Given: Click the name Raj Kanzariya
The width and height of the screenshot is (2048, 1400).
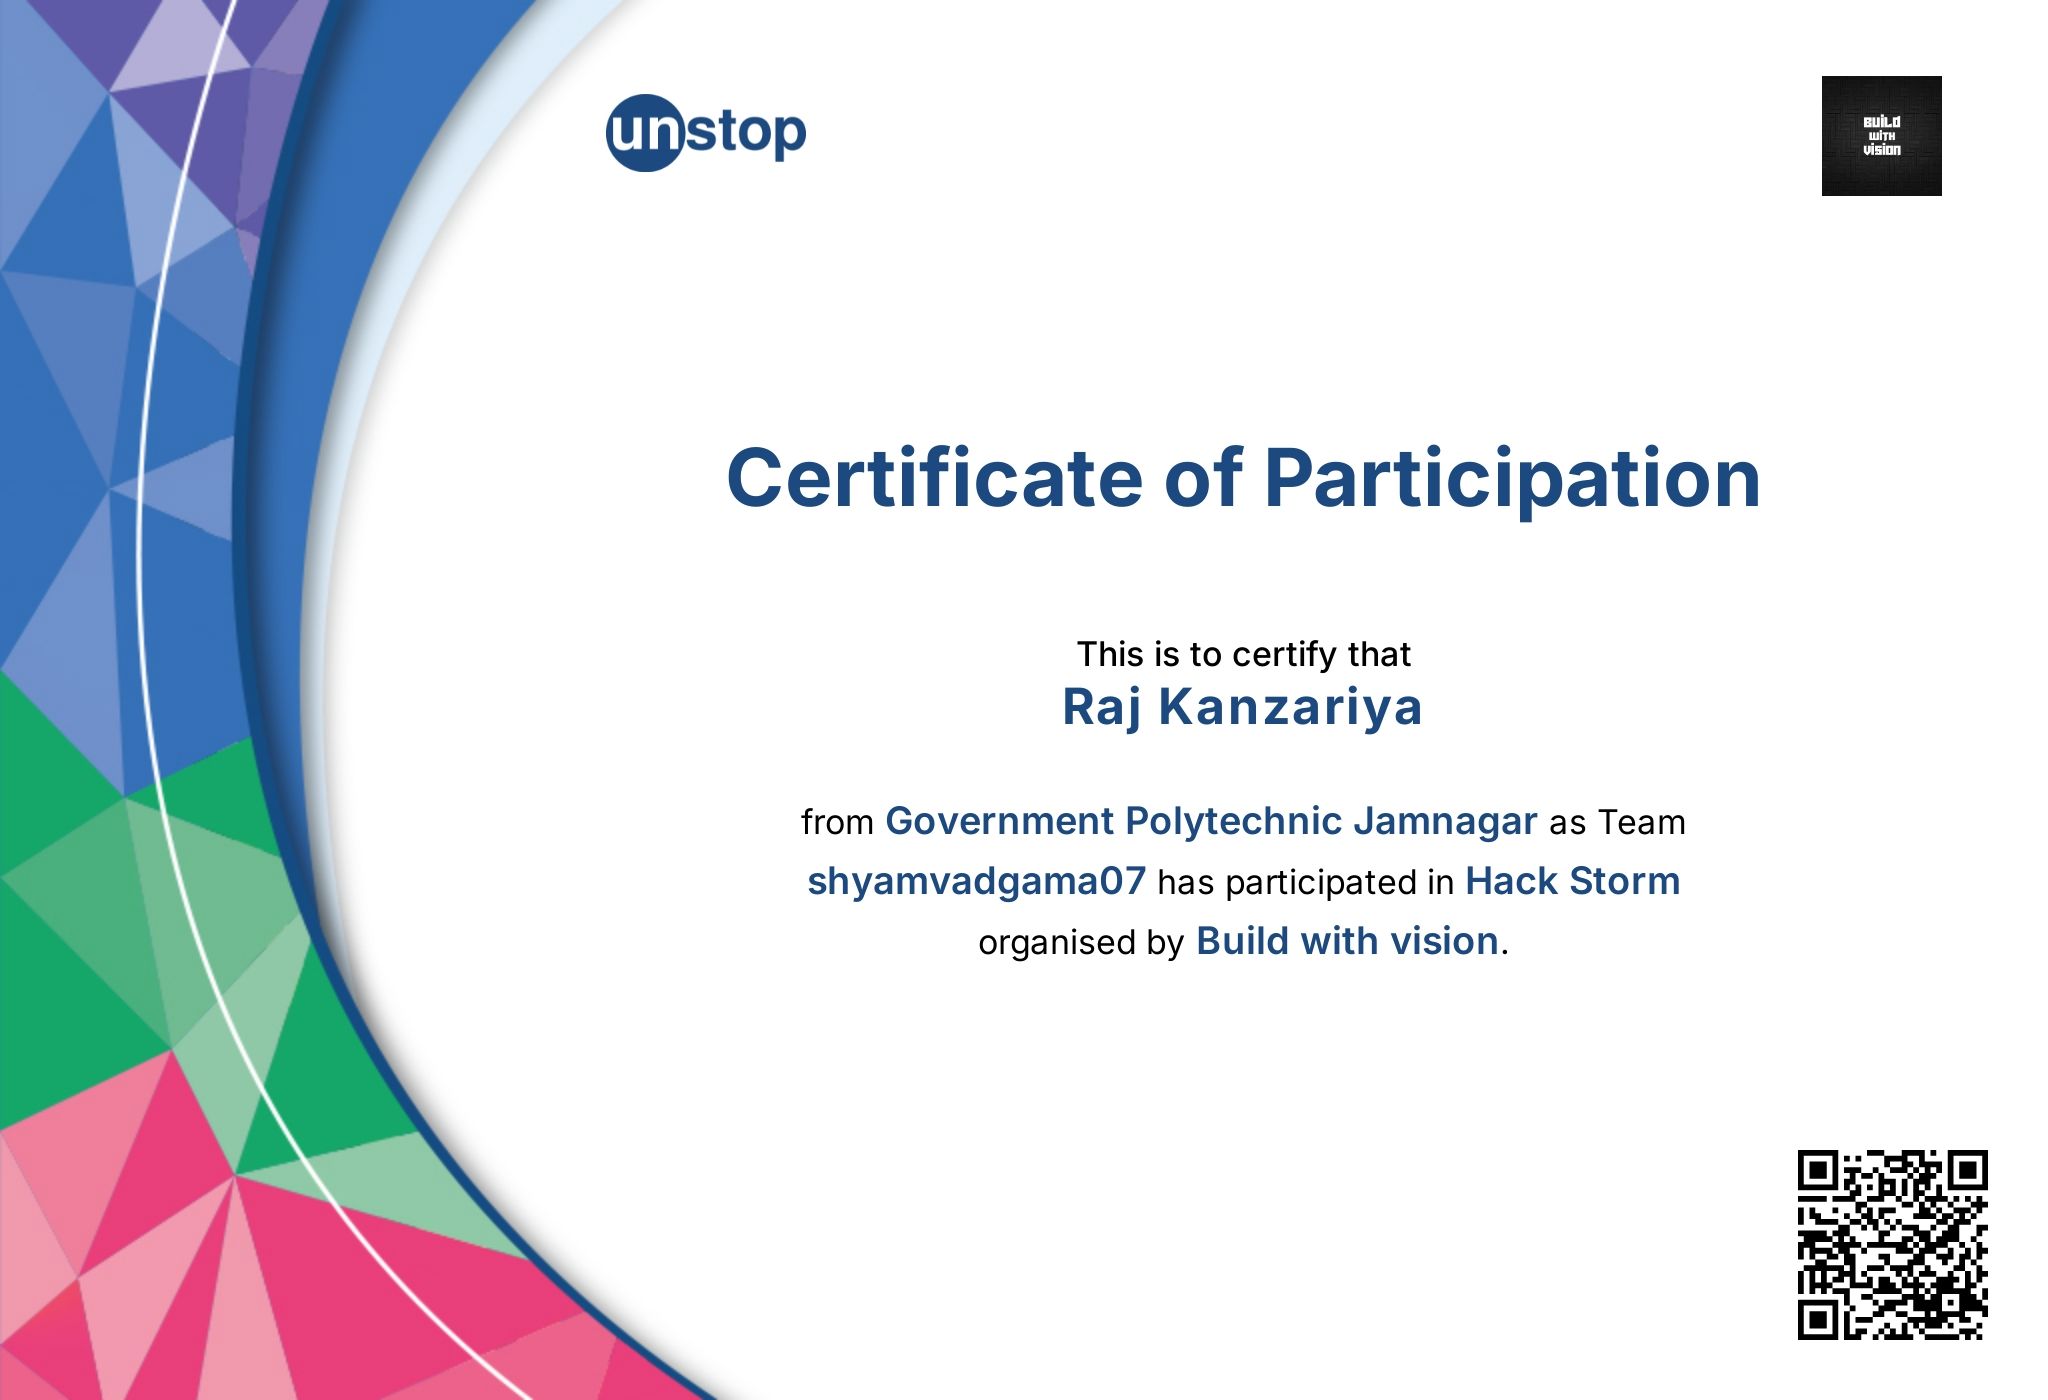Looking at the screenshot, I should pyautogui.click(x=1242, y=707).
